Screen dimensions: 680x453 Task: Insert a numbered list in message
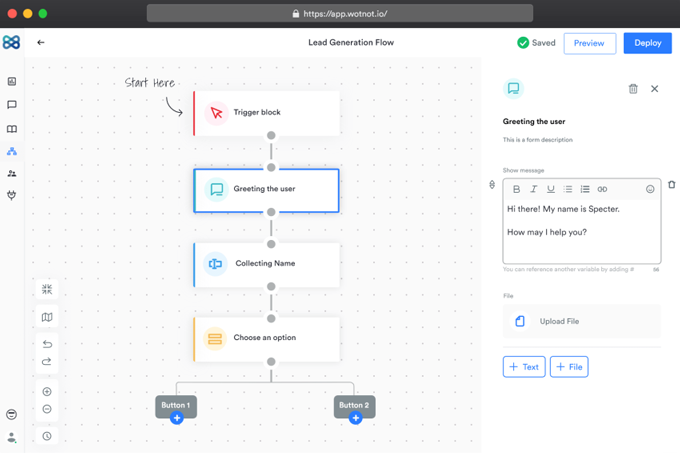tap(585, 189)
